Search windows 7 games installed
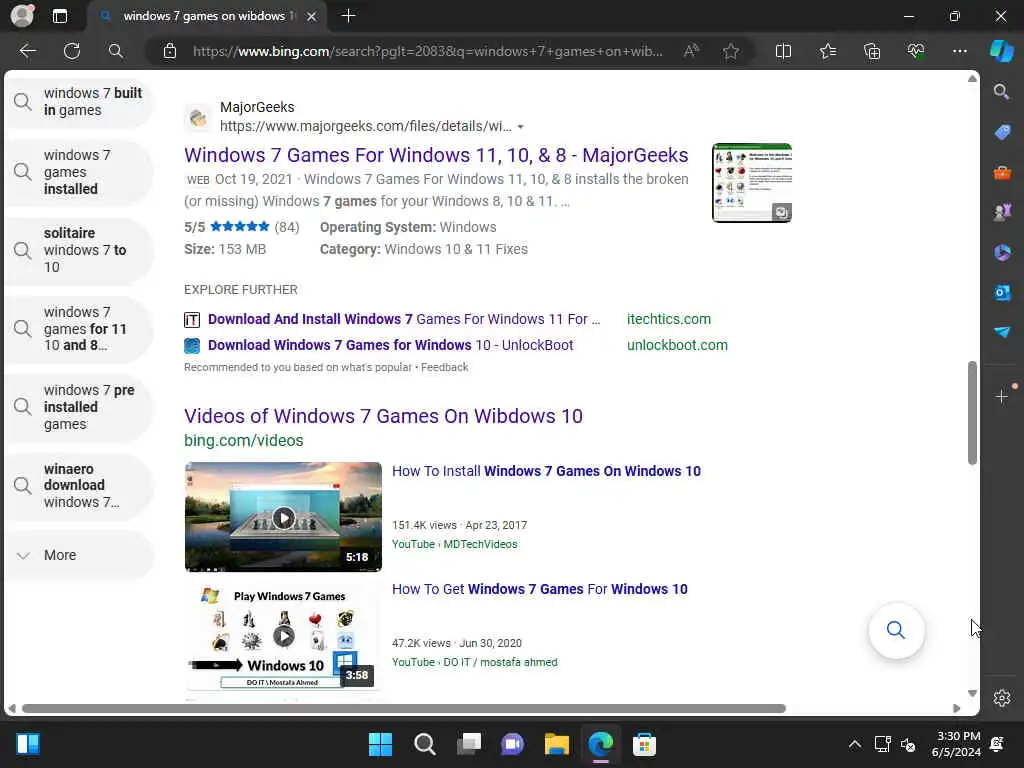The height and width of the screenshot is (768, 1024). tap(78, 172)
